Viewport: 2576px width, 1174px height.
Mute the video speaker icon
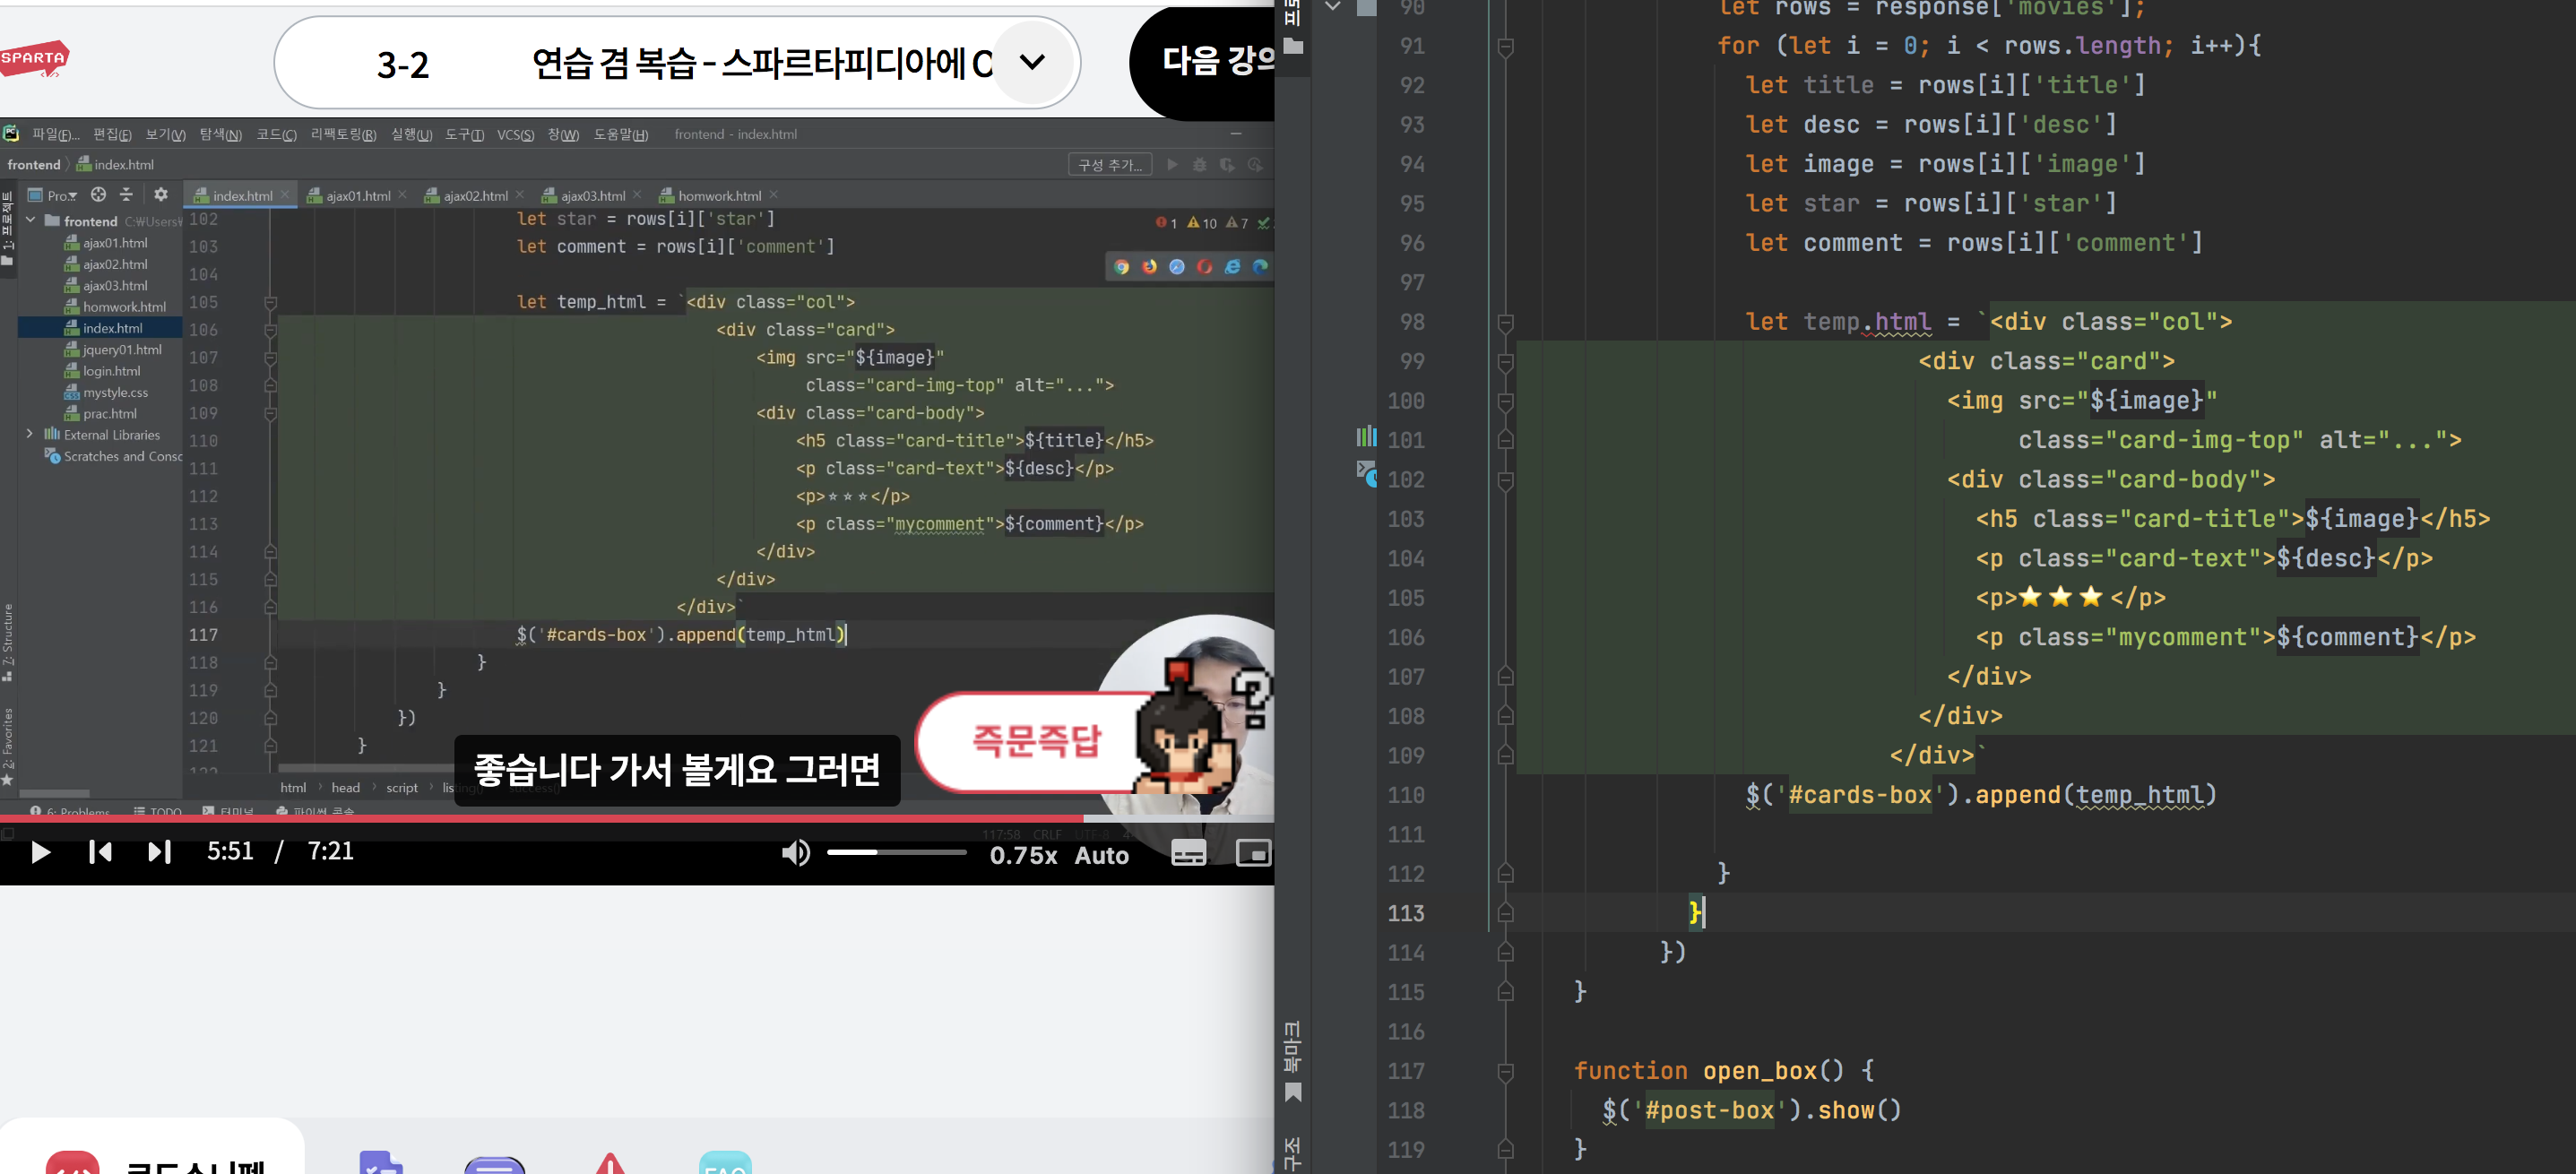coord(795,853)
